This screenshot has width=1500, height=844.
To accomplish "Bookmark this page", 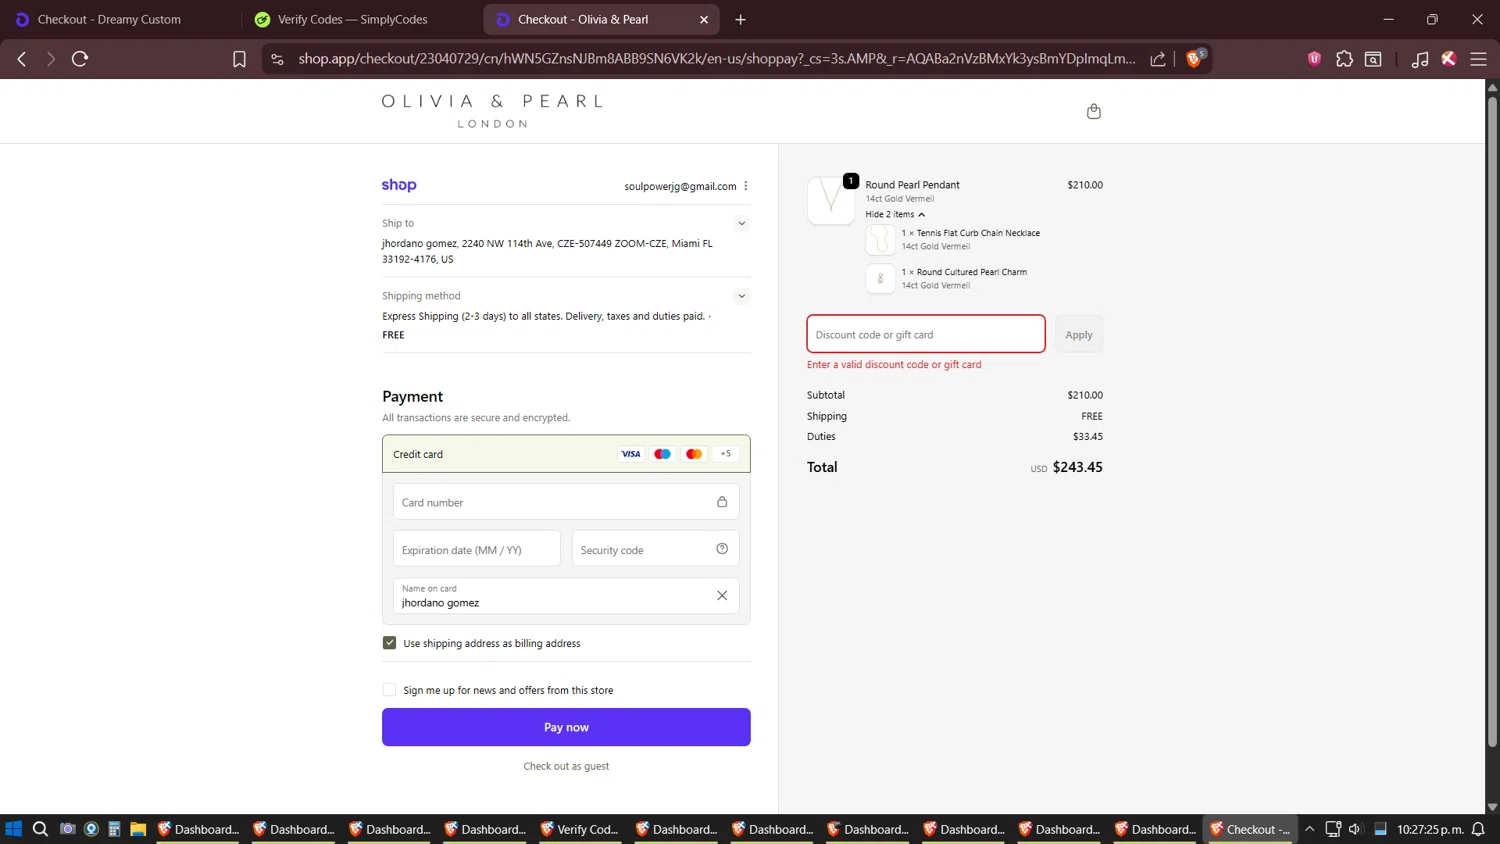I will pos(239,59).
